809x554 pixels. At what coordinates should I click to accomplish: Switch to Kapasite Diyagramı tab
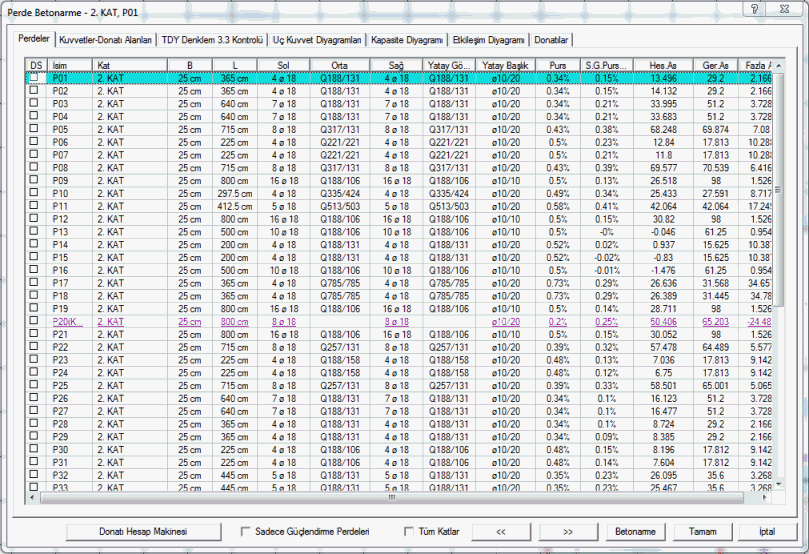(x=407, y=40)
